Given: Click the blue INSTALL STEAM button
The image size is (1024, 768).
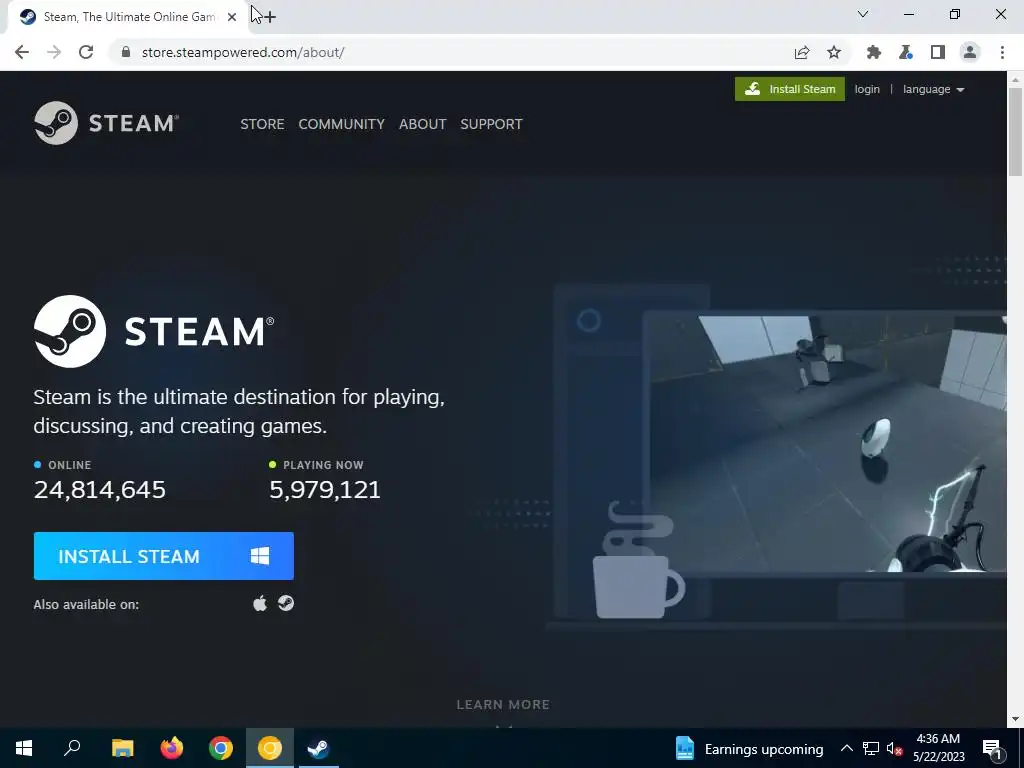Looking at the screenshot, I should (164, 556).
